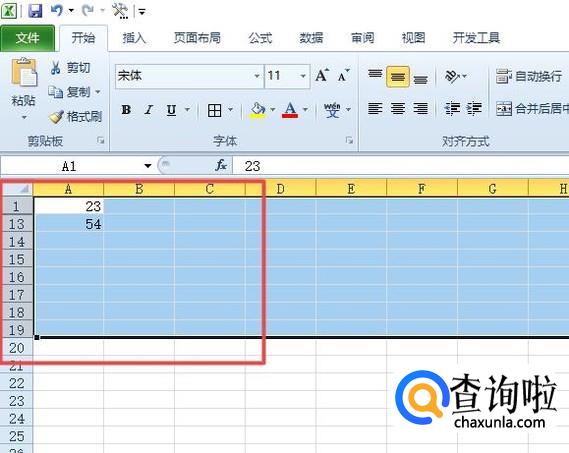Click the Center text alignment icon
Viewport: 569px width, 453px height.
pyautogui.click(x=398, y=108)
